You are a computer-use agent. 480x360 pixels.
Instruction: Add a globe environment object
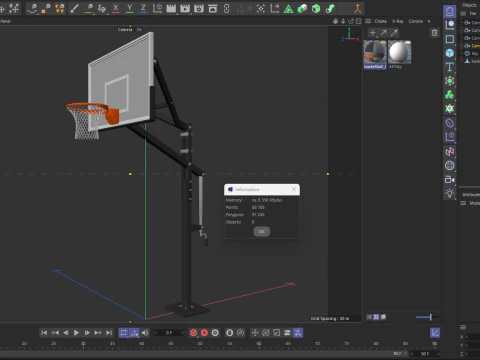coord(450,165)
